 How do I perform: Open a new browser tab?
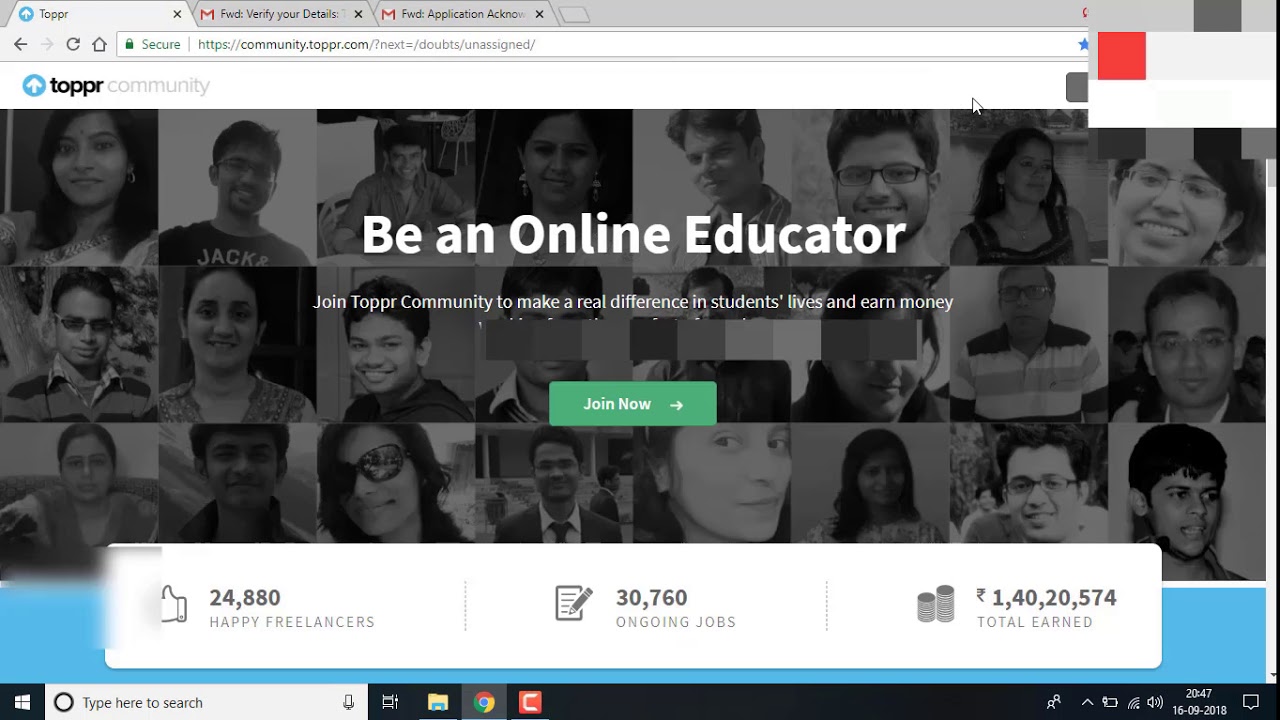click(x=574, y=14)
